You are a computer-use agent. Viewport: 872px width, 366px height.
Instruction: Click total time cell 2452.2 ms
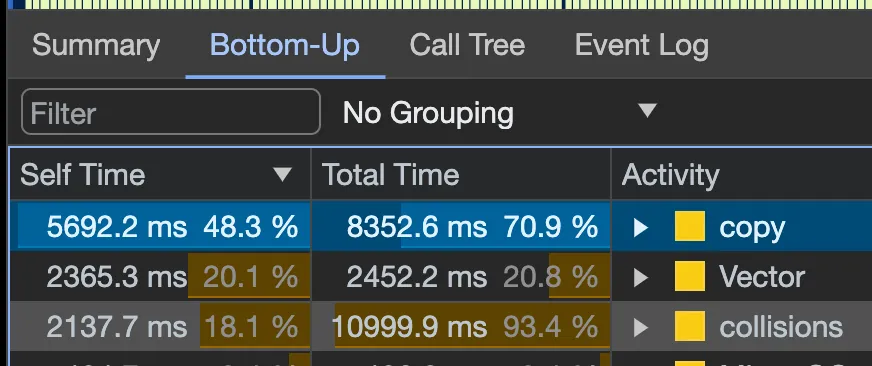461,276
